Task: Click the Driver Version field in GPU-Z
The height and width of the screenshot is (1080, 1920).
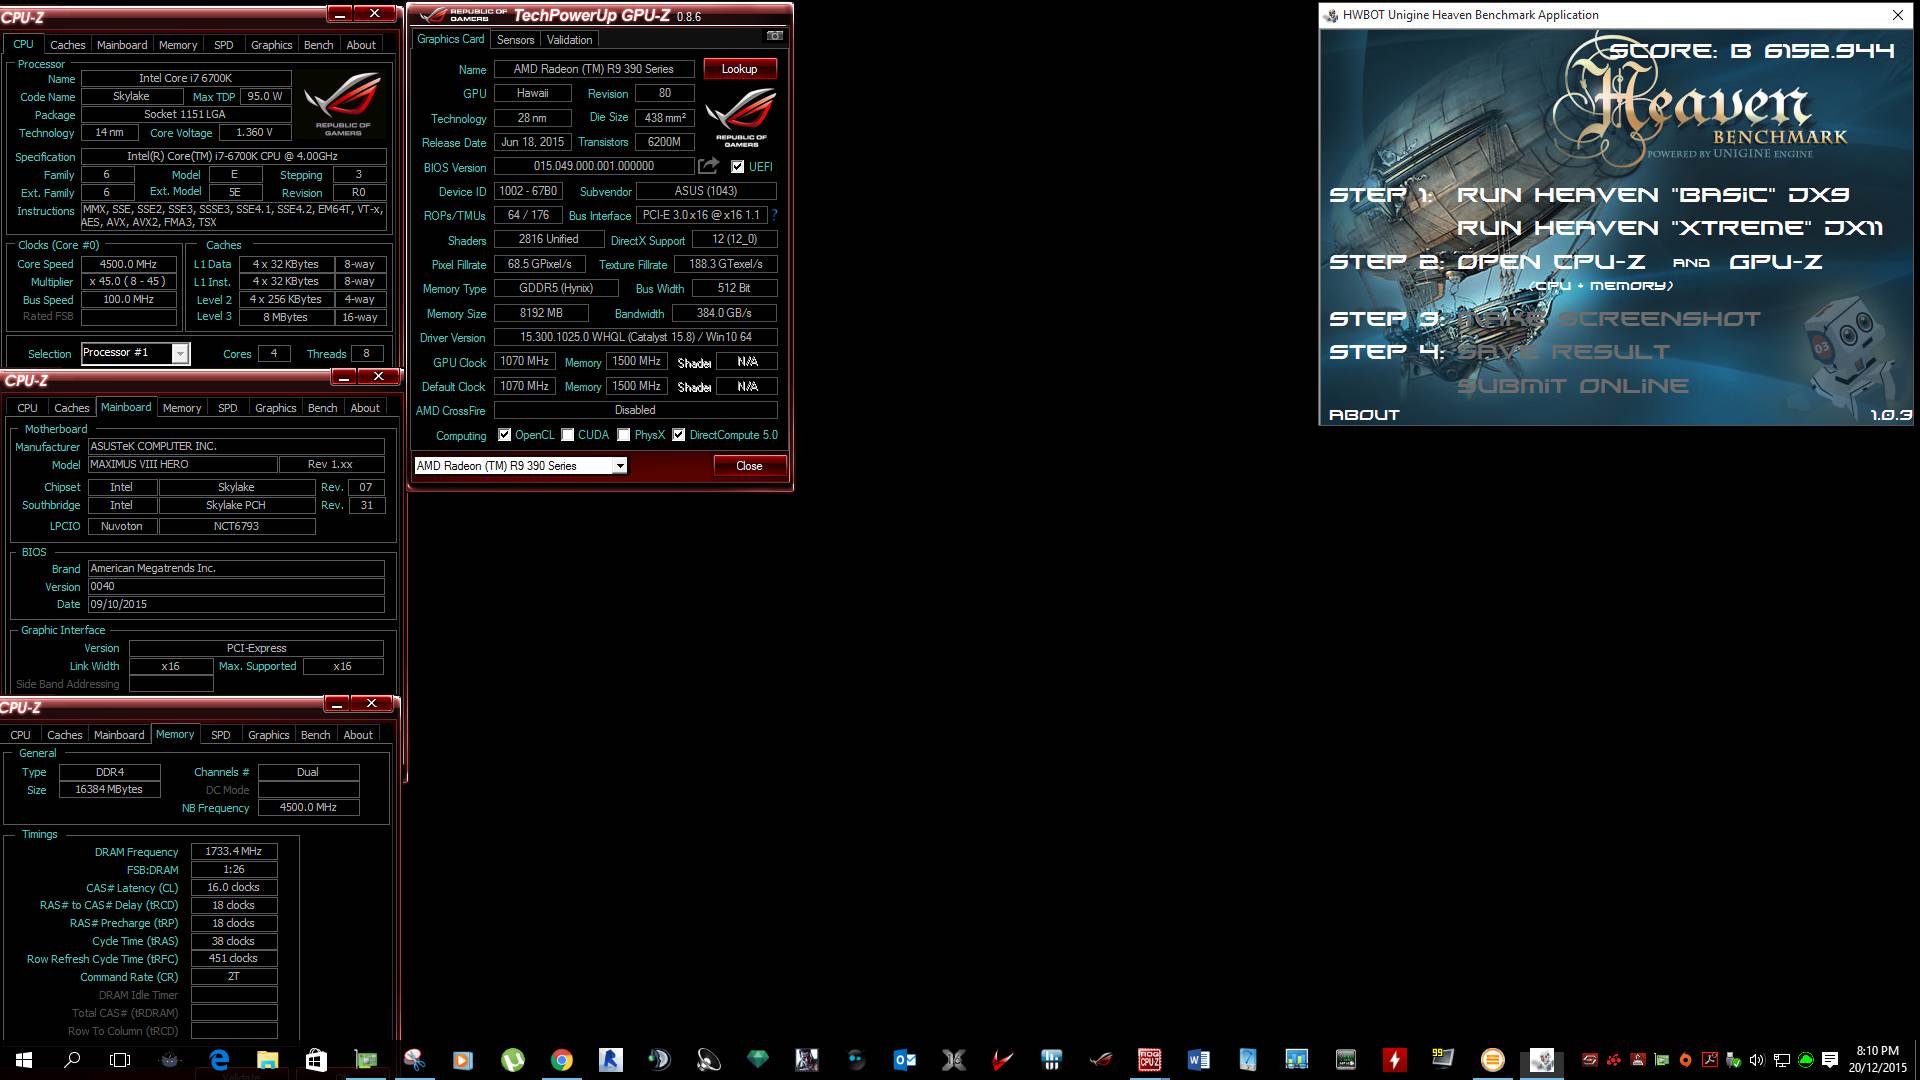Action: pyautogui.click(x=636, y=338)
